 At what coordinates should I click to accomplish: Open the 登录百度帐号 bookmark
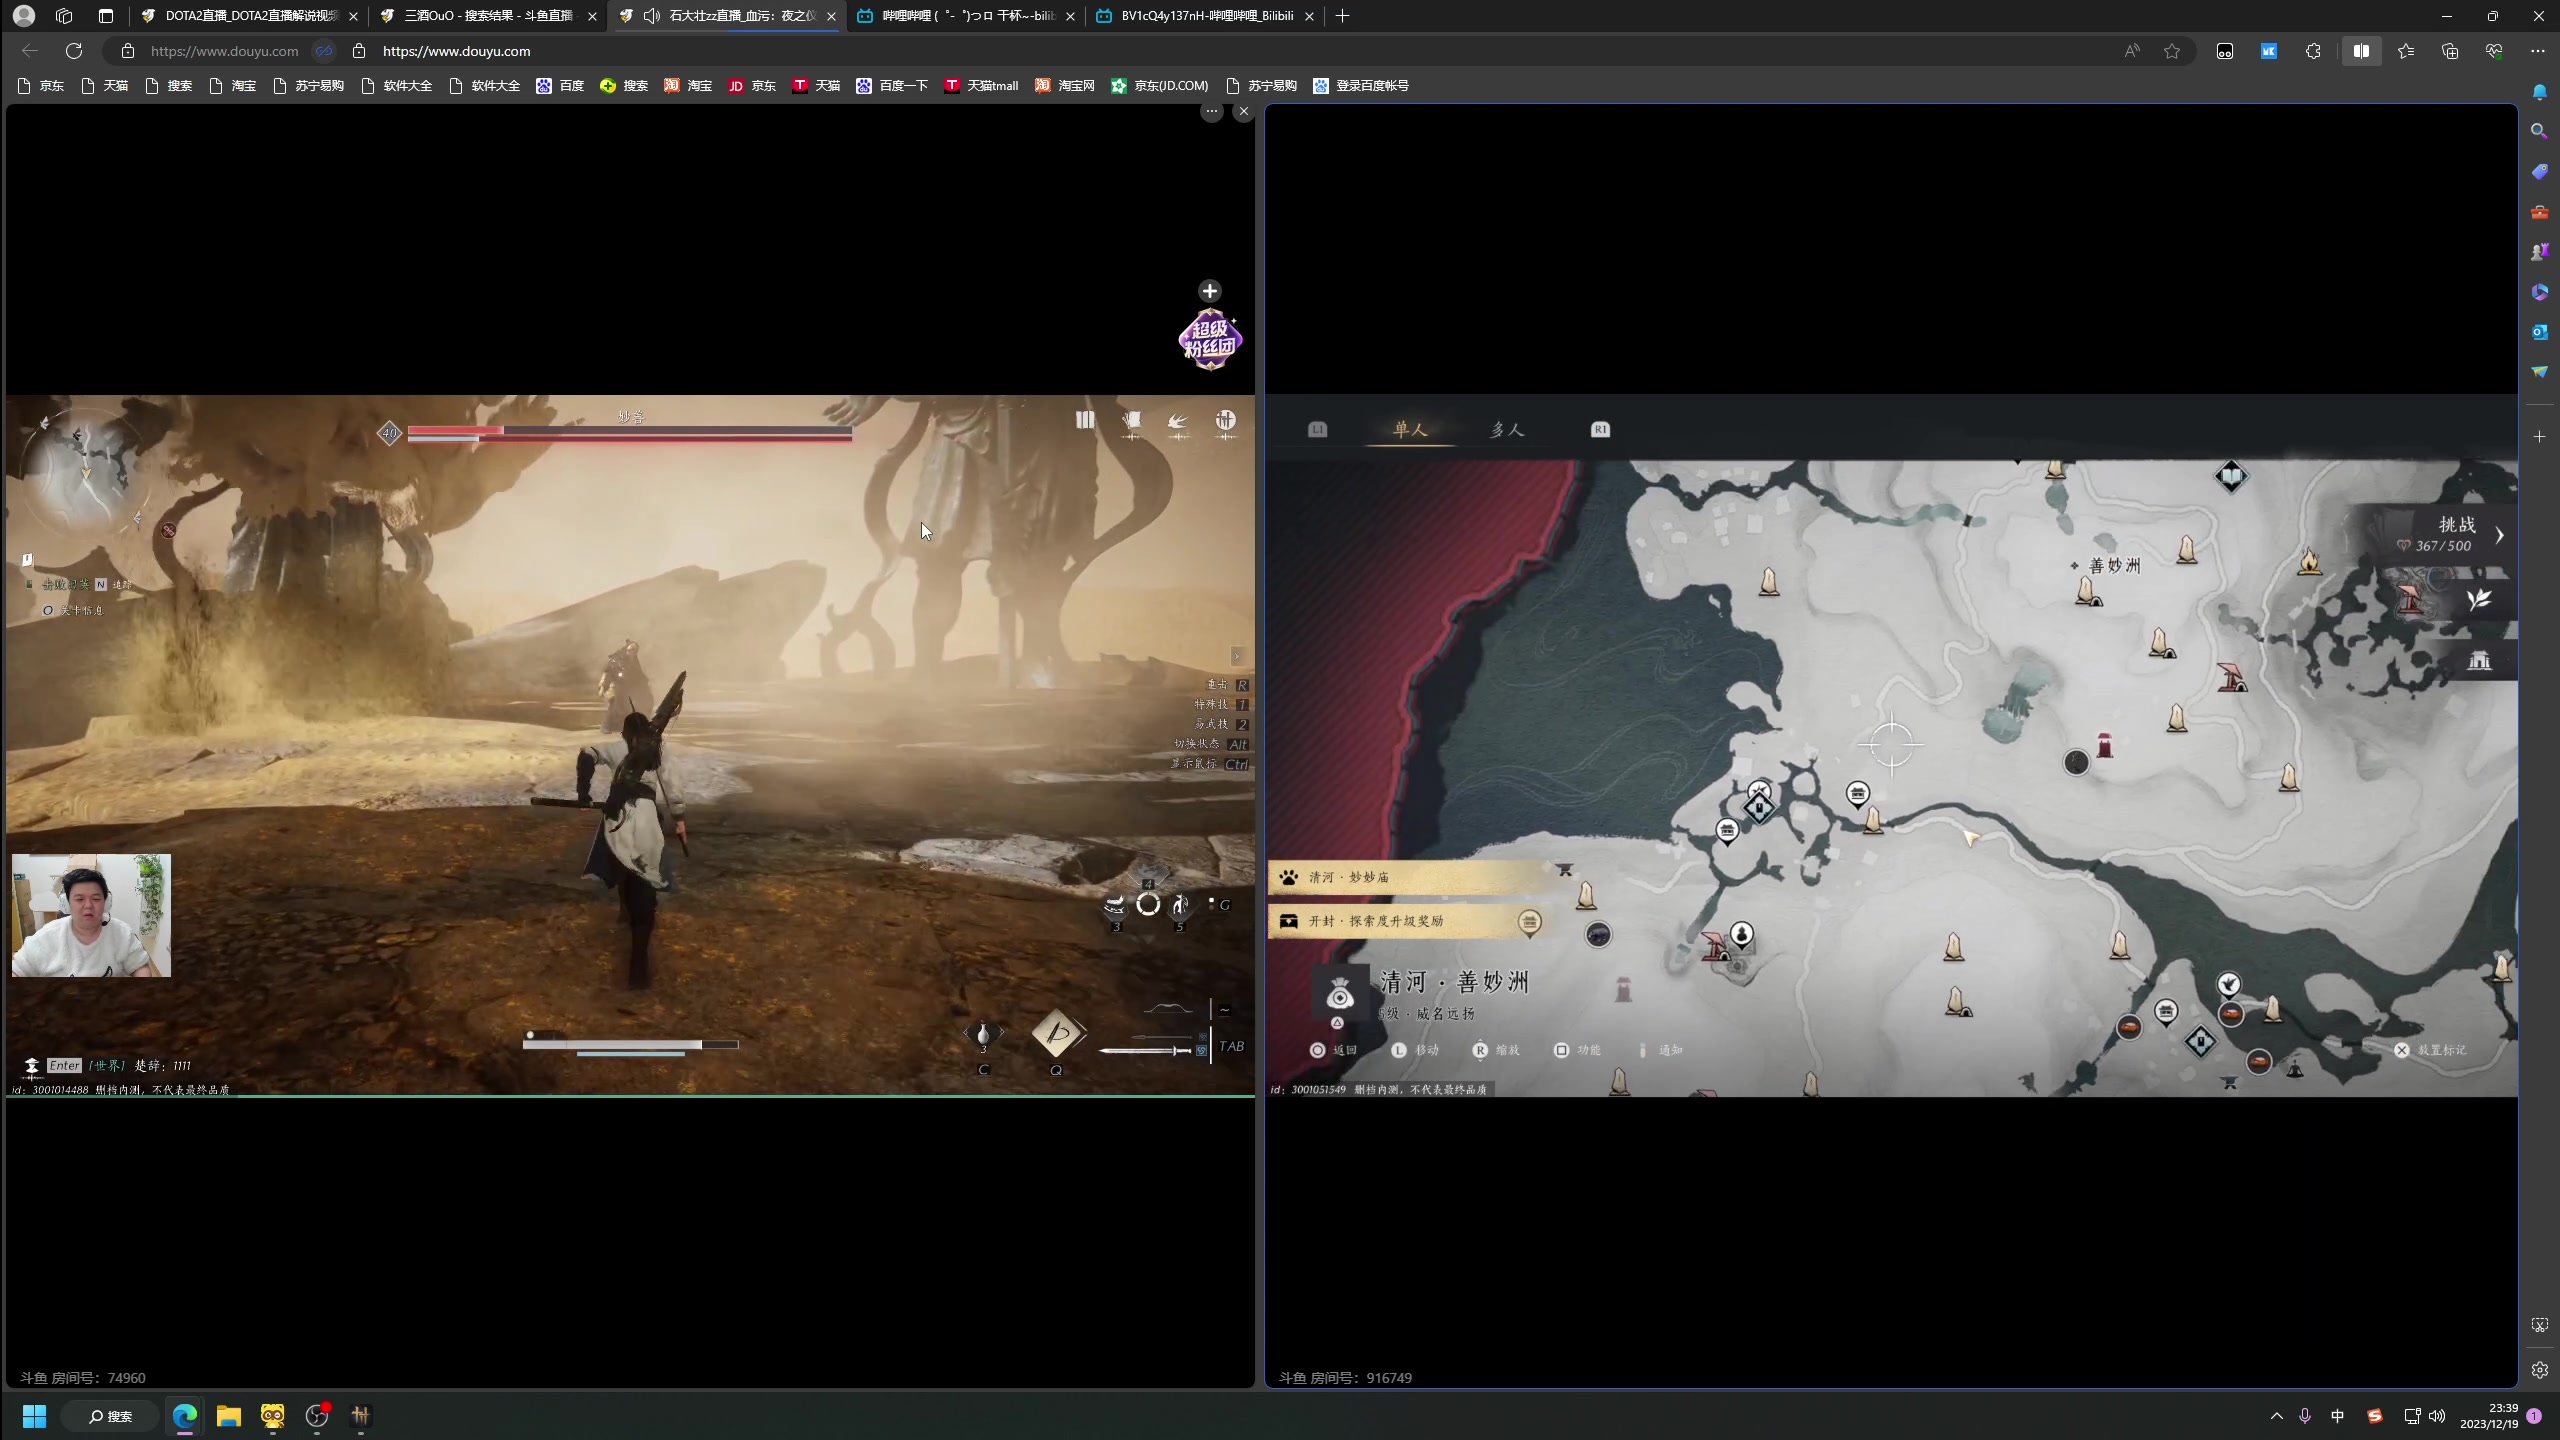click(x=1361, y=86)
